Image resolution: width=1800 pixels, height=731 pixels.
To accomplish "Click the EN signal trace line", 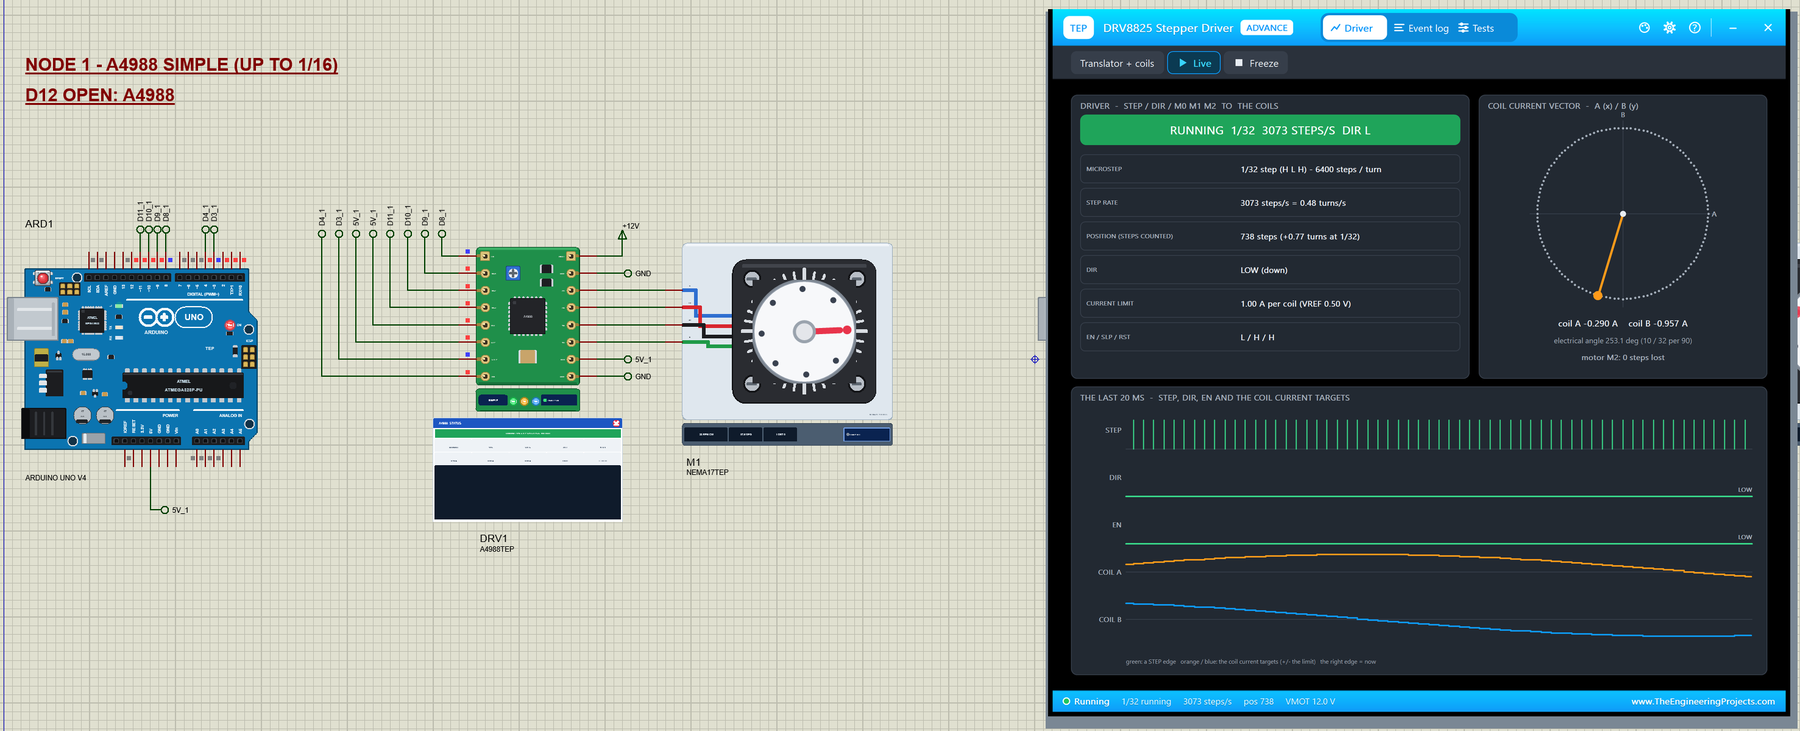I will pos(1438,544).
